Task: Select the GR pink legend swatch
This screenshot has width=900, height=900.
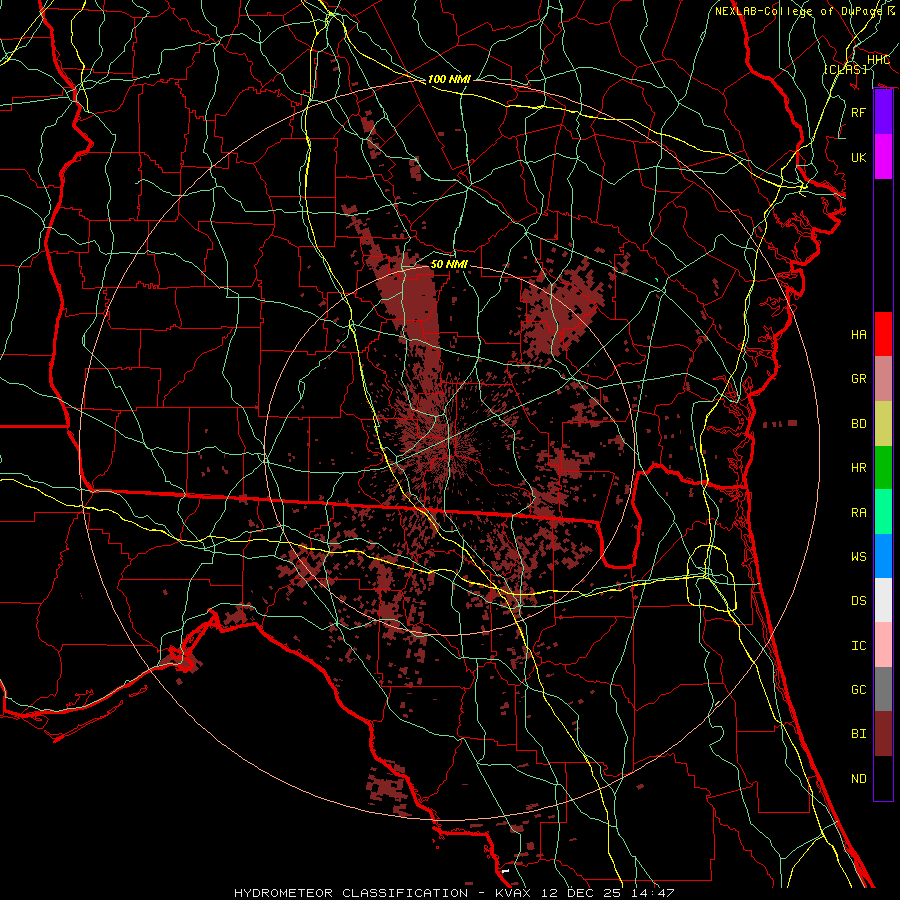Action: click(x=883, y=378)
